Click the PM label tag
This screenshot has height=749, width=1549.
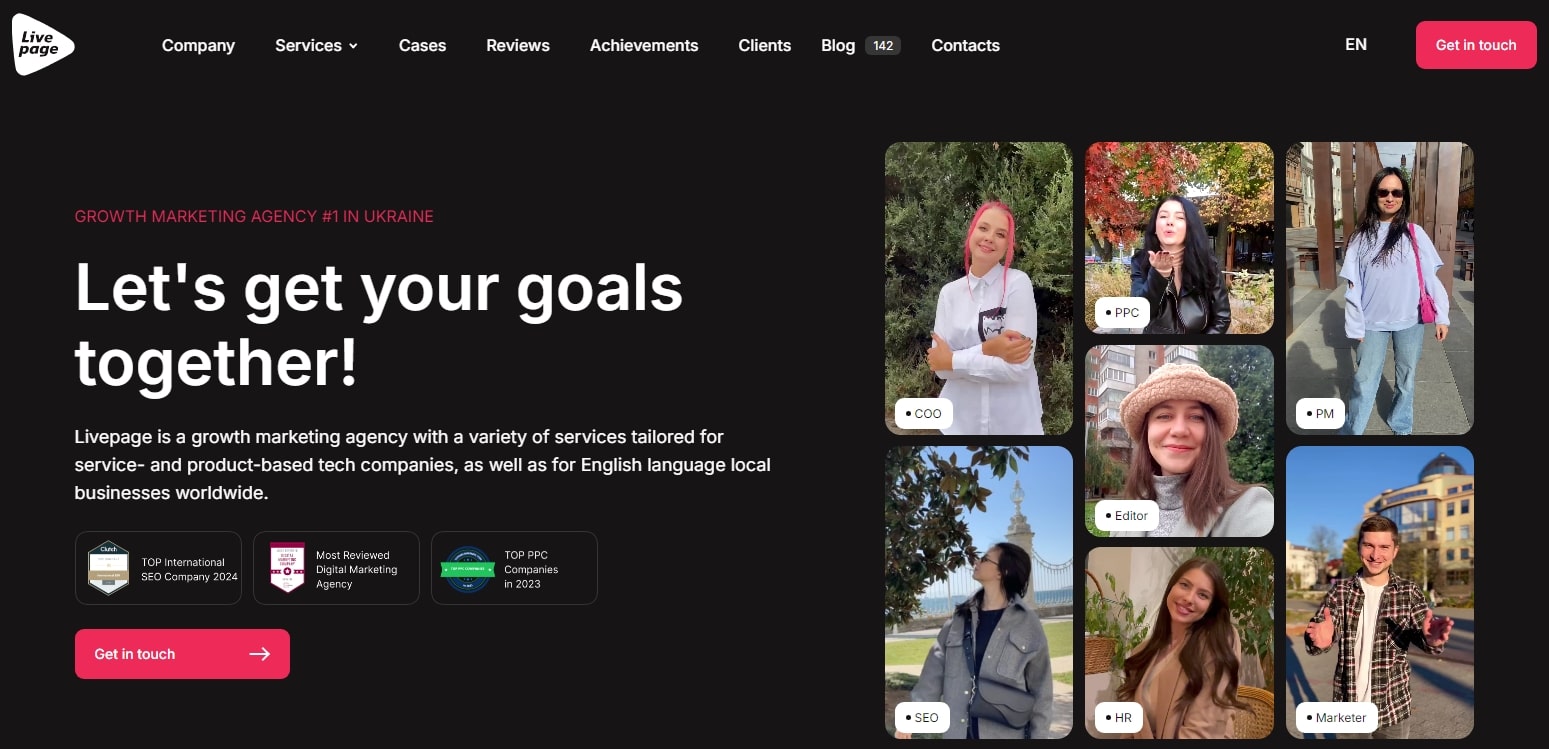point(1320,413)
